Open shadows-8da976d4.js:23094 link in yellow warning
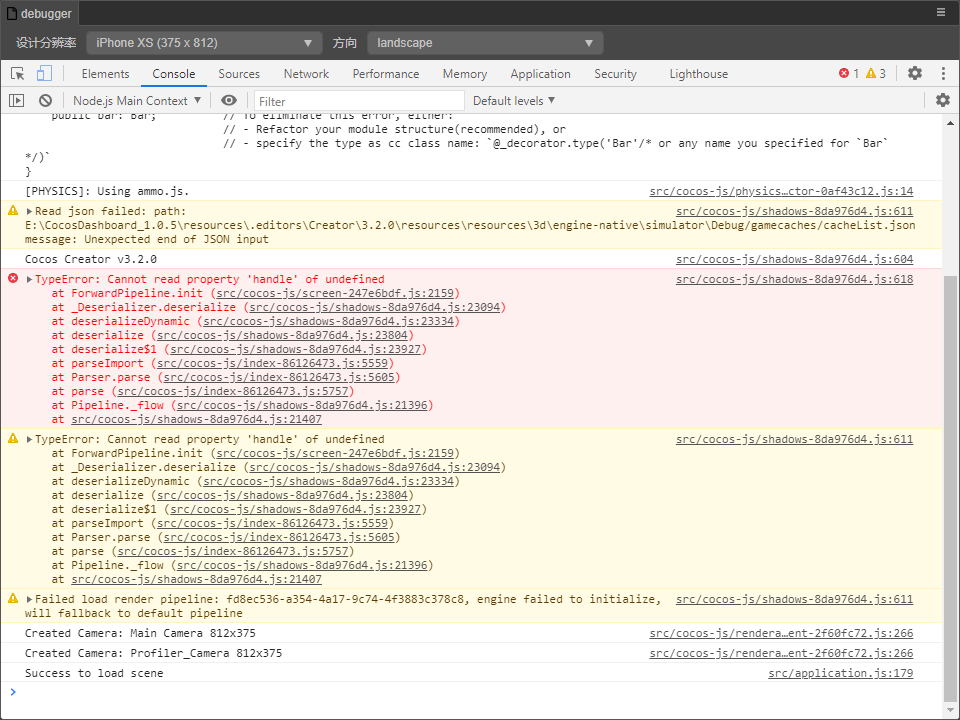Screen dimensions: 960x720 point(375,467)
